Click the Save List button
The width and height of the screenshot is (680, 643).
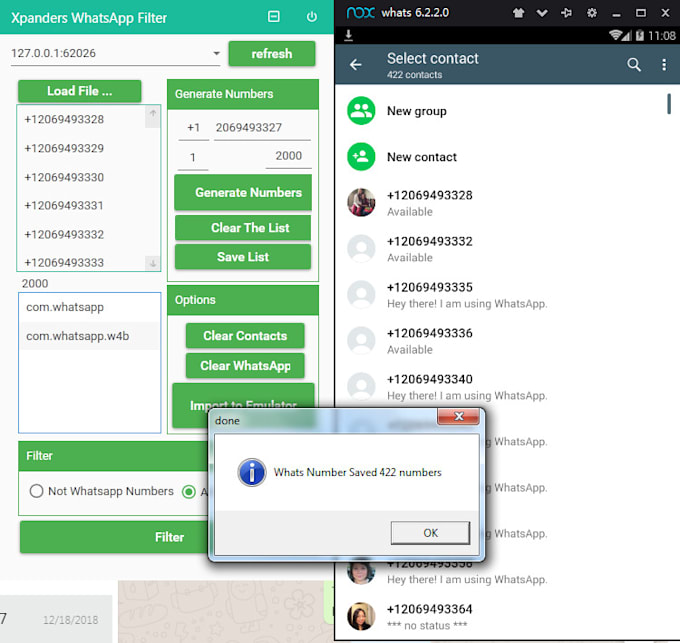pyautogui.click(x=243, y=257)
